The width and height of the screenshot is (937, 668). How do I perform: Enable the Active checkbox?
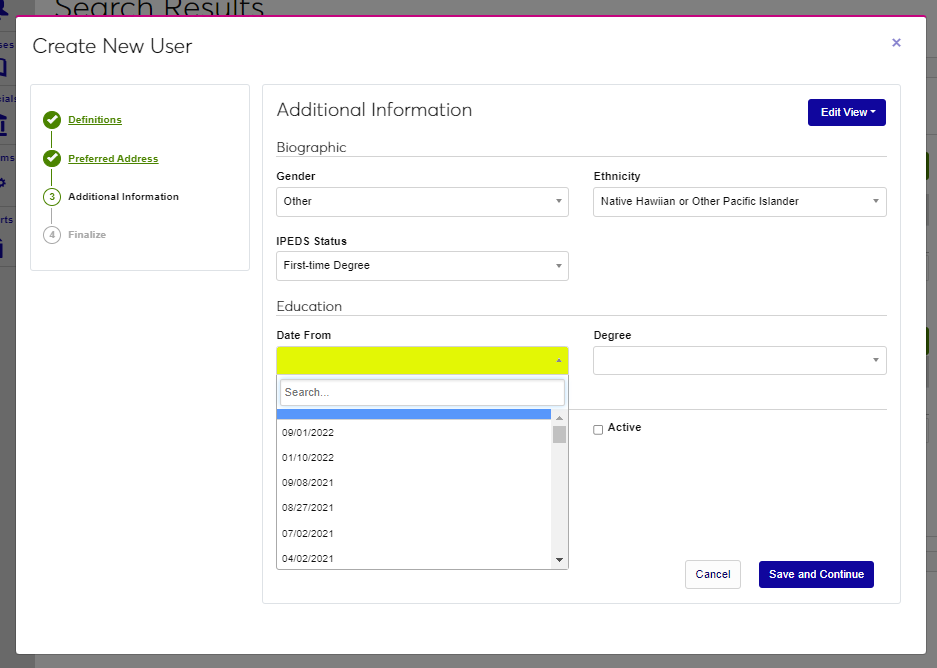pos(598,429)
